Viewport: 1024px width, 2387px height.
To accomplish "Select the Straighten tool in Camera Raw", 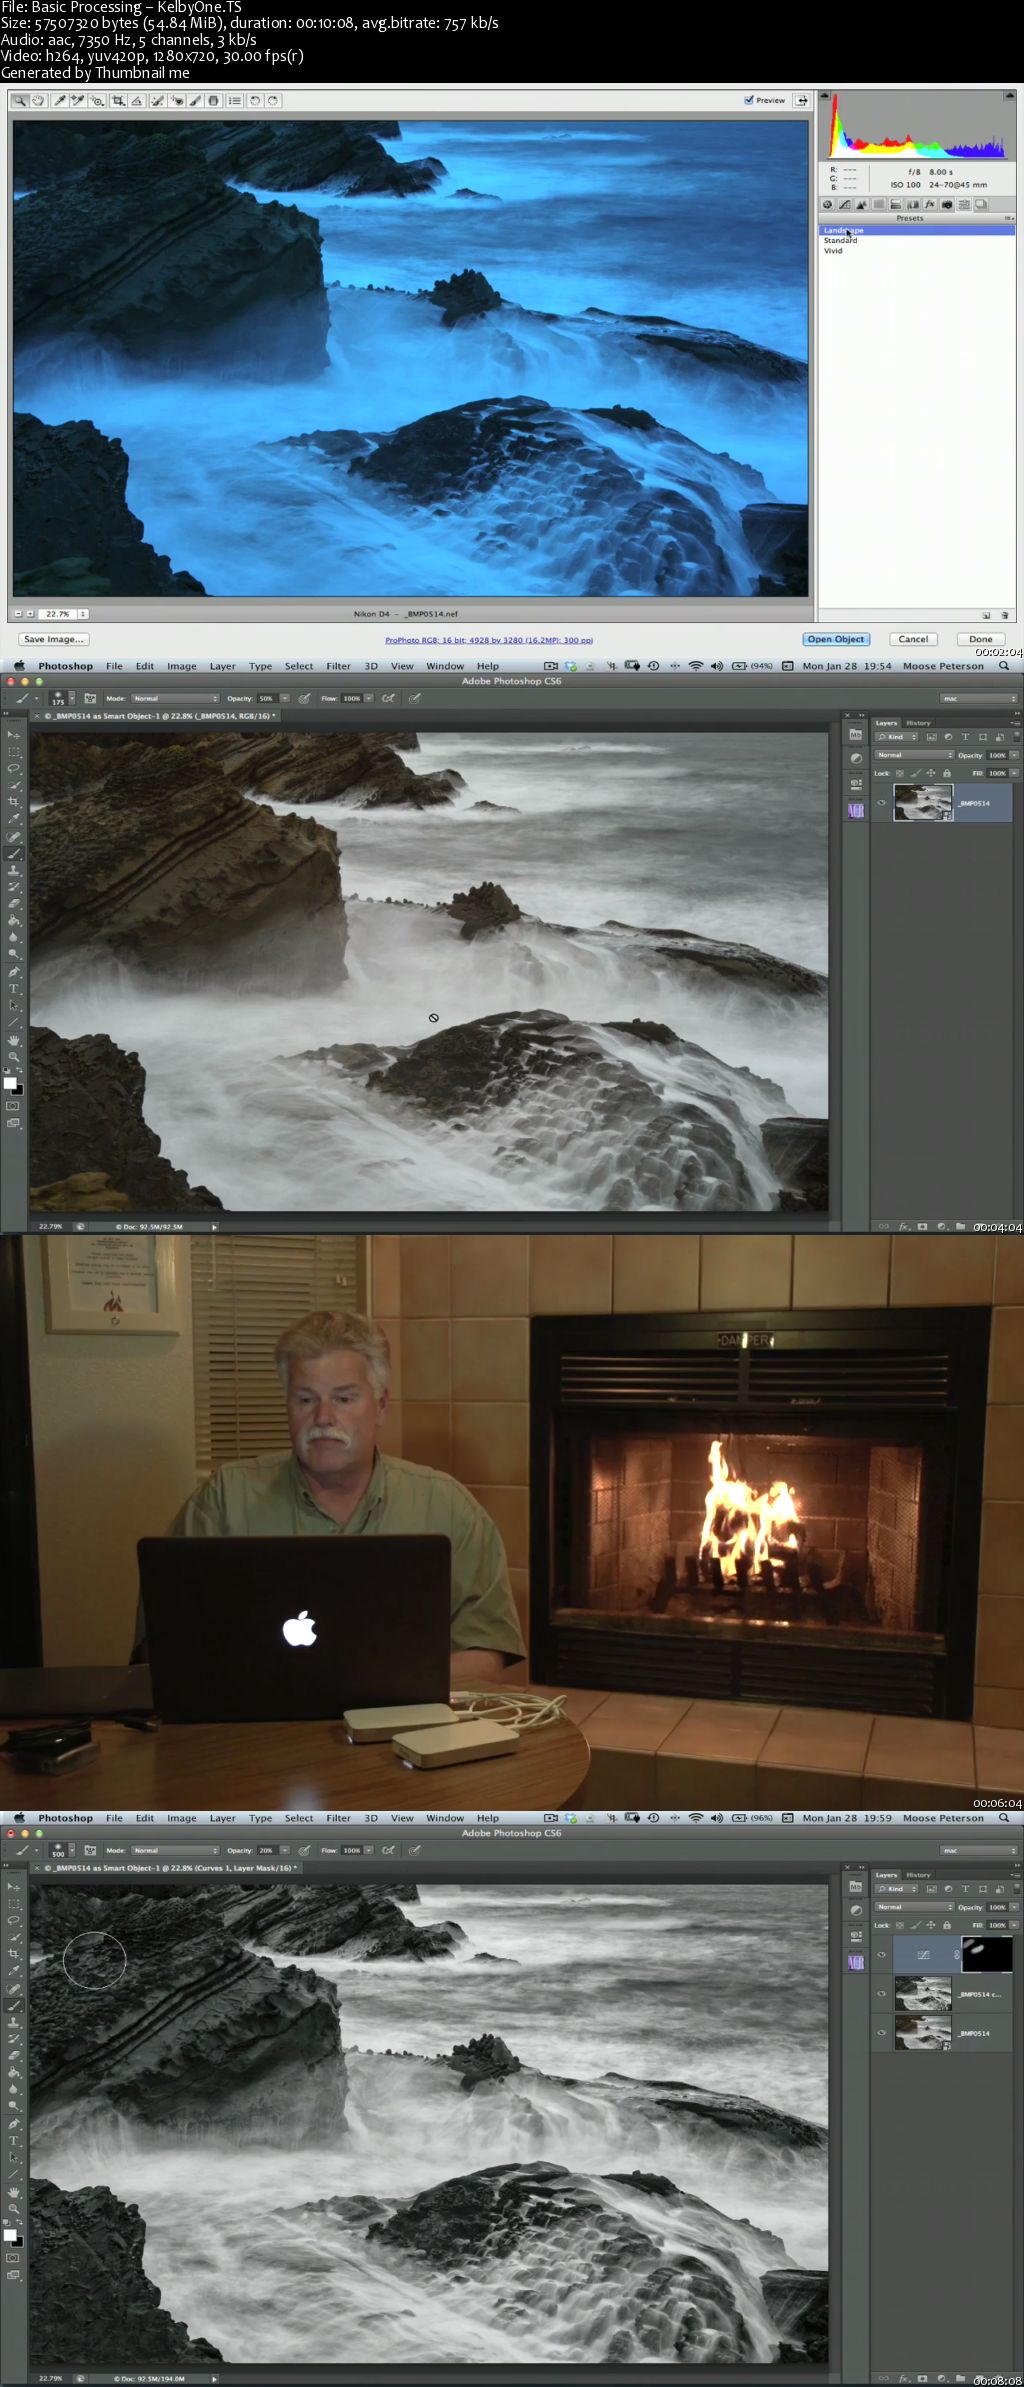I will pyautogui.click(x=137, y=101).
